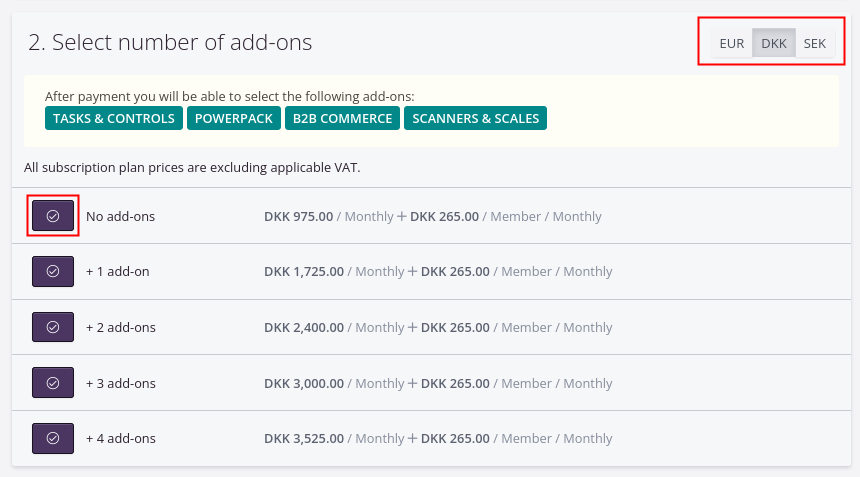860x477 pixels.
Task: Click the "+ 3 add-ons" row label
Action: [x=121, y=383]
